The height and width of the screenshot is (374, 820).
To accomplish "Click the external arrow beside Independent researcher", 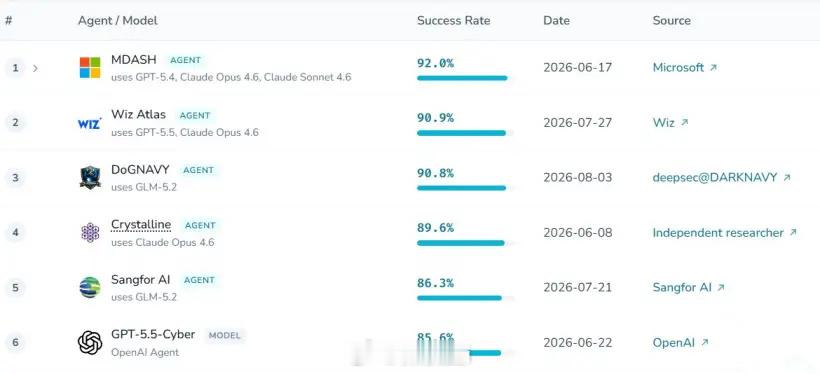I will coord(793,233).
